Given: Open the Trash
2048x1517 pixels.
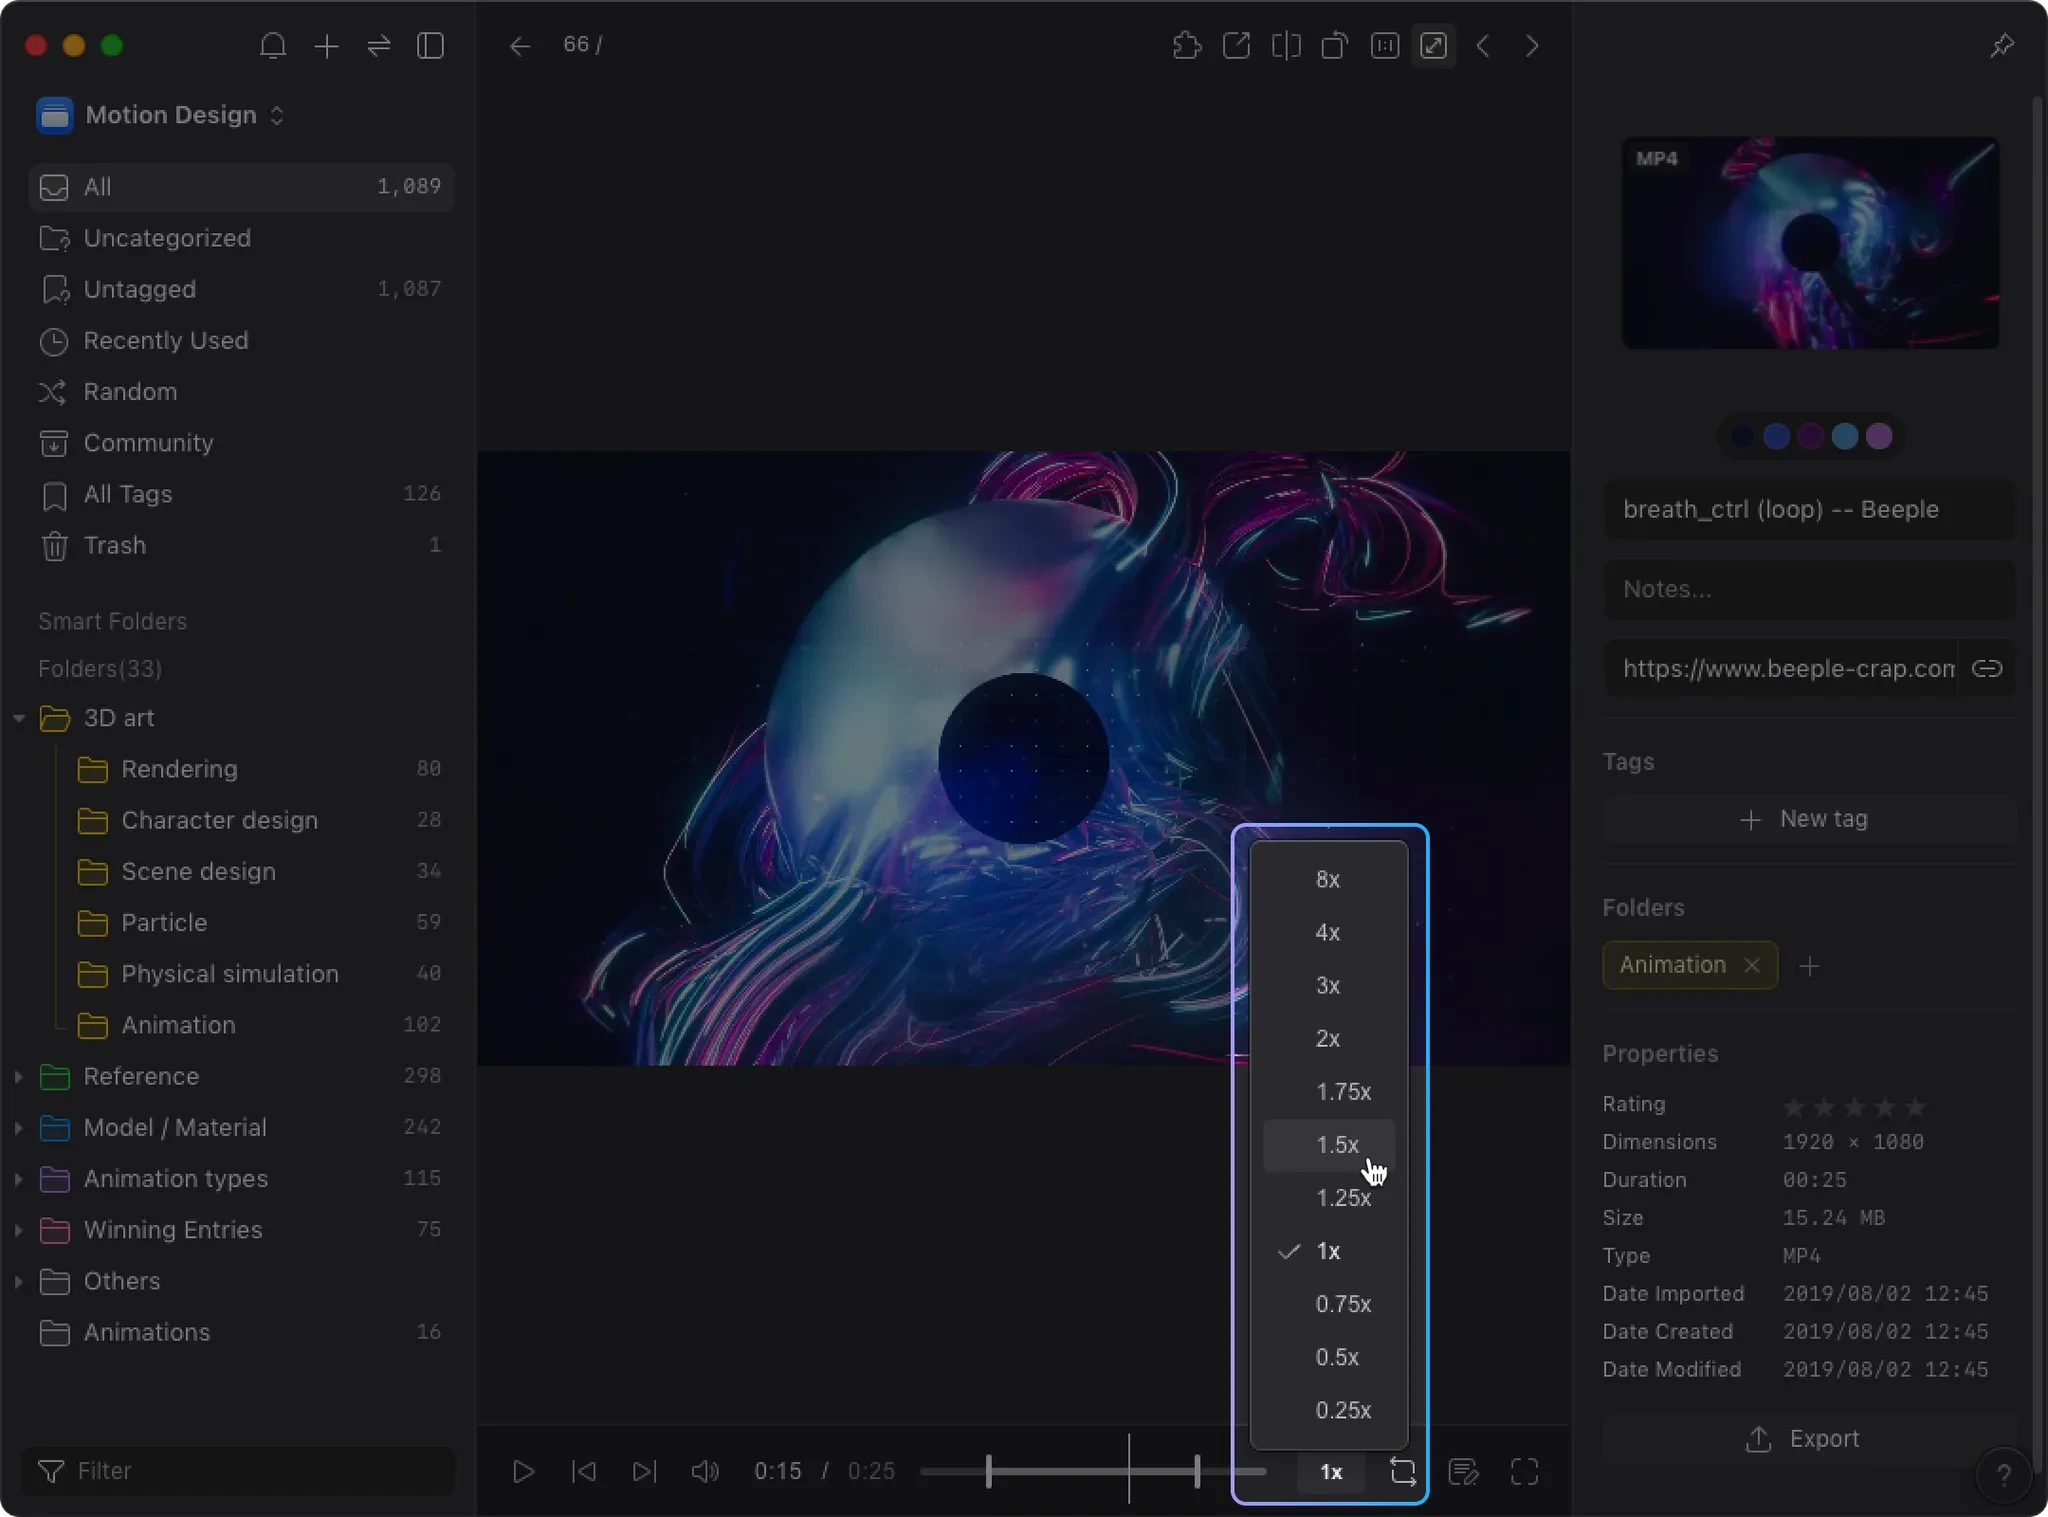Looking at the screenshot, I should 241,545.
